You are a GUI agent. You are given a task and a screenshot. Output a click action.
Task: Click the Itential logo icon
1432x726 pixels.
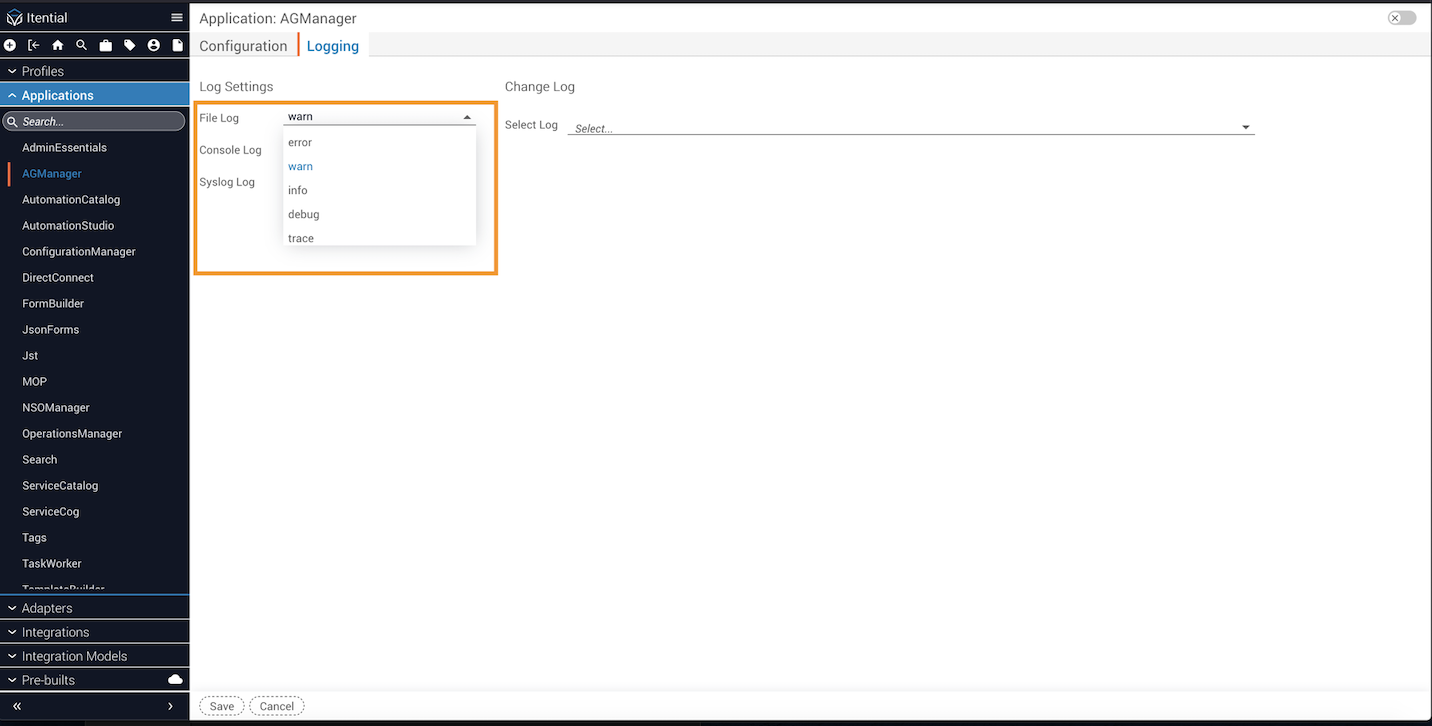pos(14,18)
